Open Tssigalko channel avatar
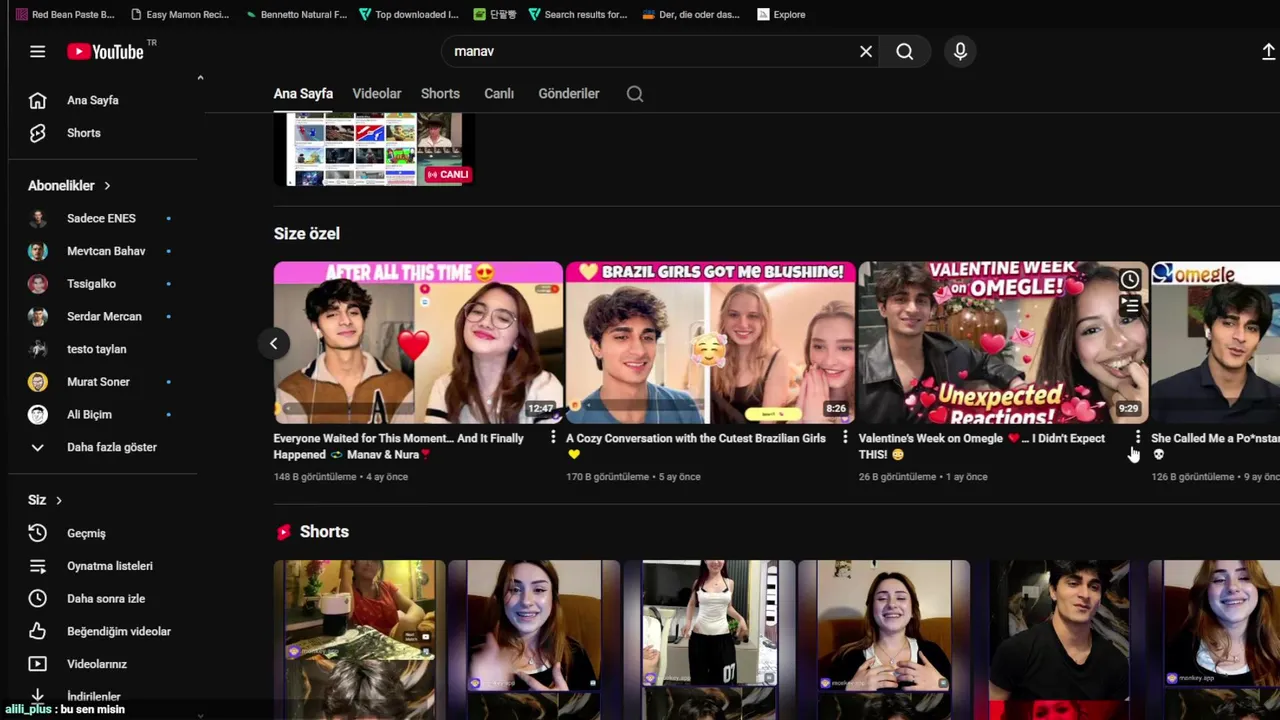1280x720 pixels. [38, 284]
